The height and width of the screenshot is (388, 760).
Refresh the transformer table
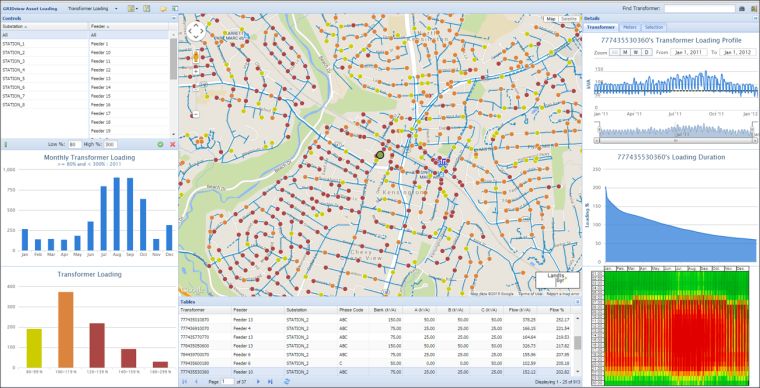[x=286, y=382]
